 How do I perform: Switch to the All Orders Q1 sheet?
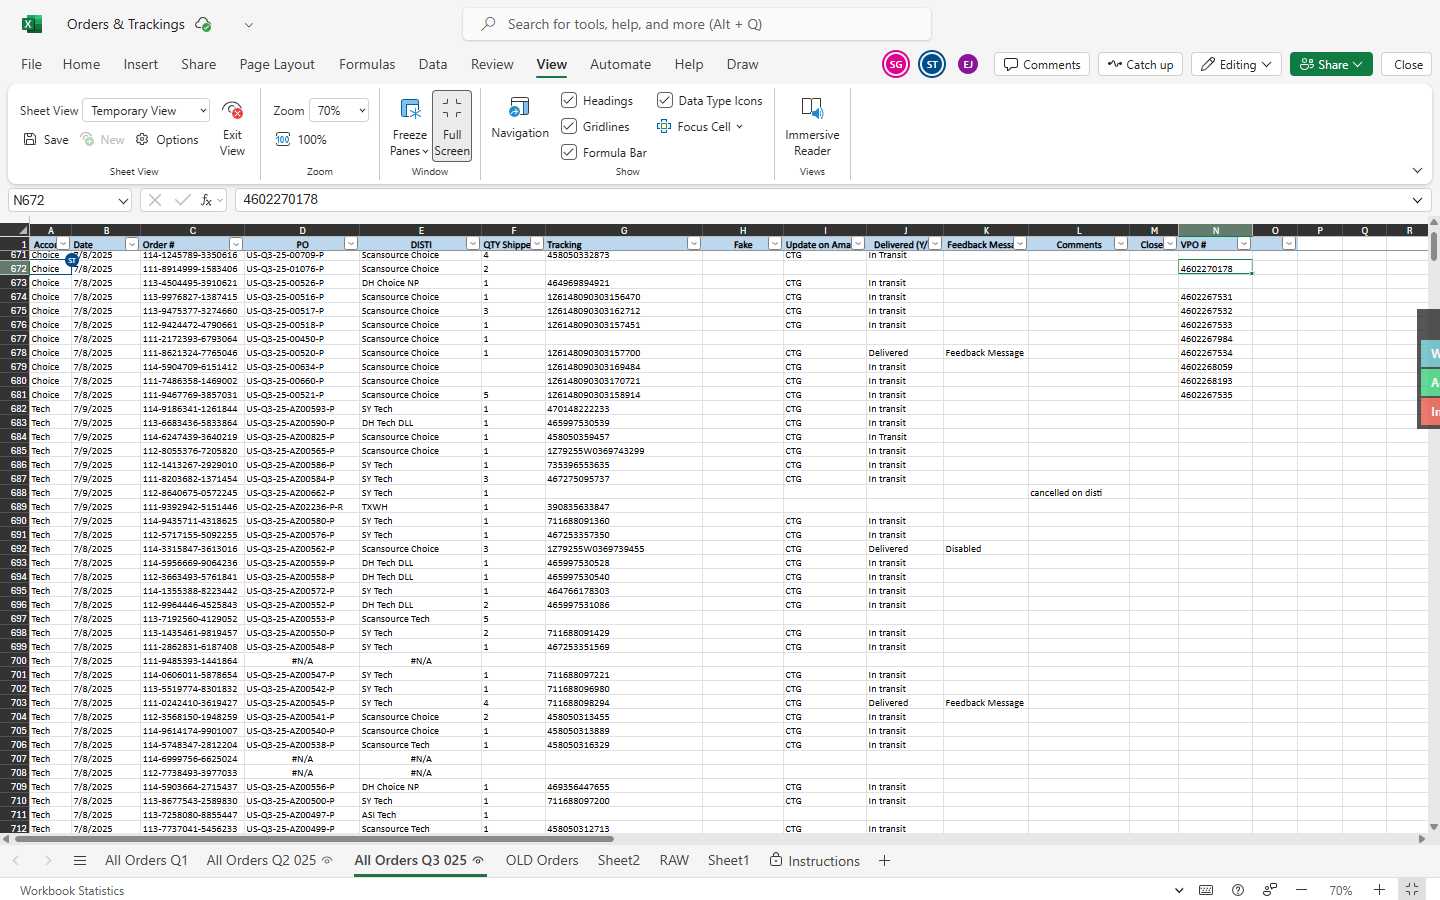(146, 860)
